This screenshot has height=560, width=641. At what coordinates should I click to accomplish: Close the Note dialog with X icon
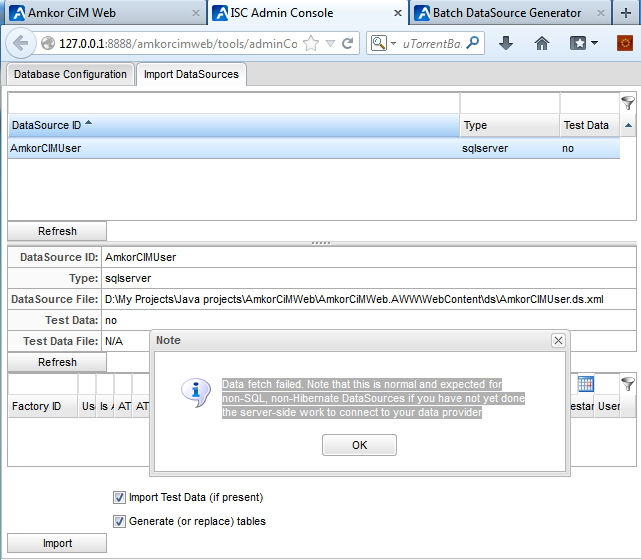(x=558, y=341)
